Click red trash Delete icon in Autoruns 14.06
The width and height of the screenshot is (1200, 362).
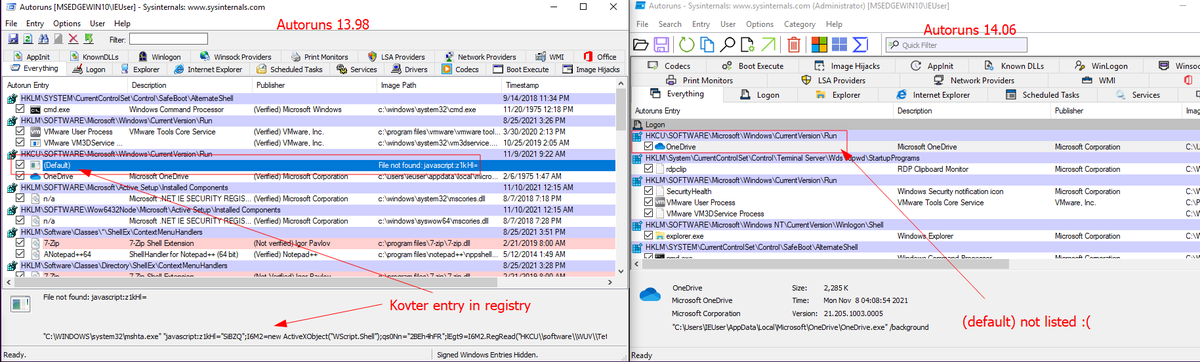click(793, 44)
